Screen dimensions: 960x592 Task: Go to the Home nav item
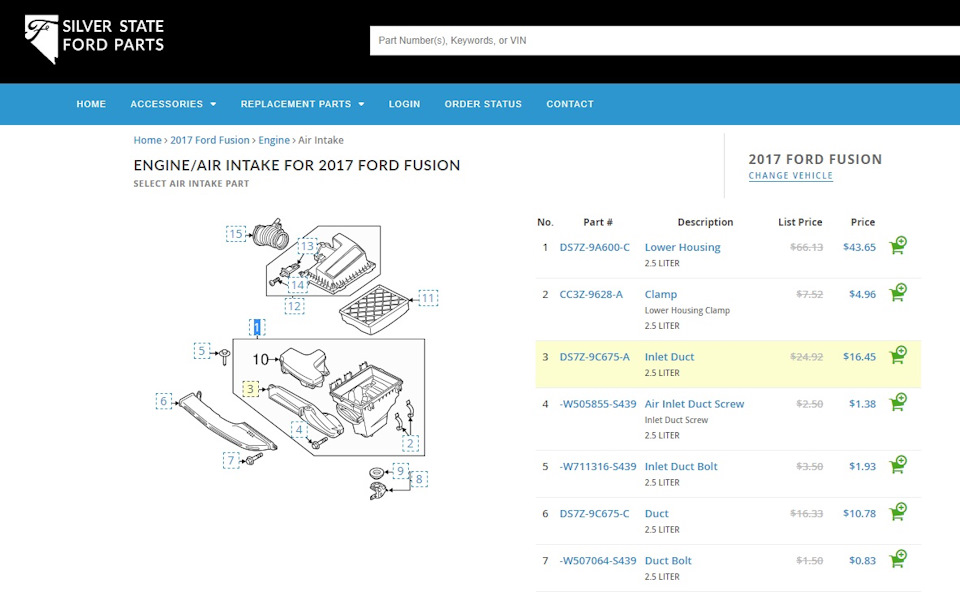pyautogui.click(x=91, y=104)
